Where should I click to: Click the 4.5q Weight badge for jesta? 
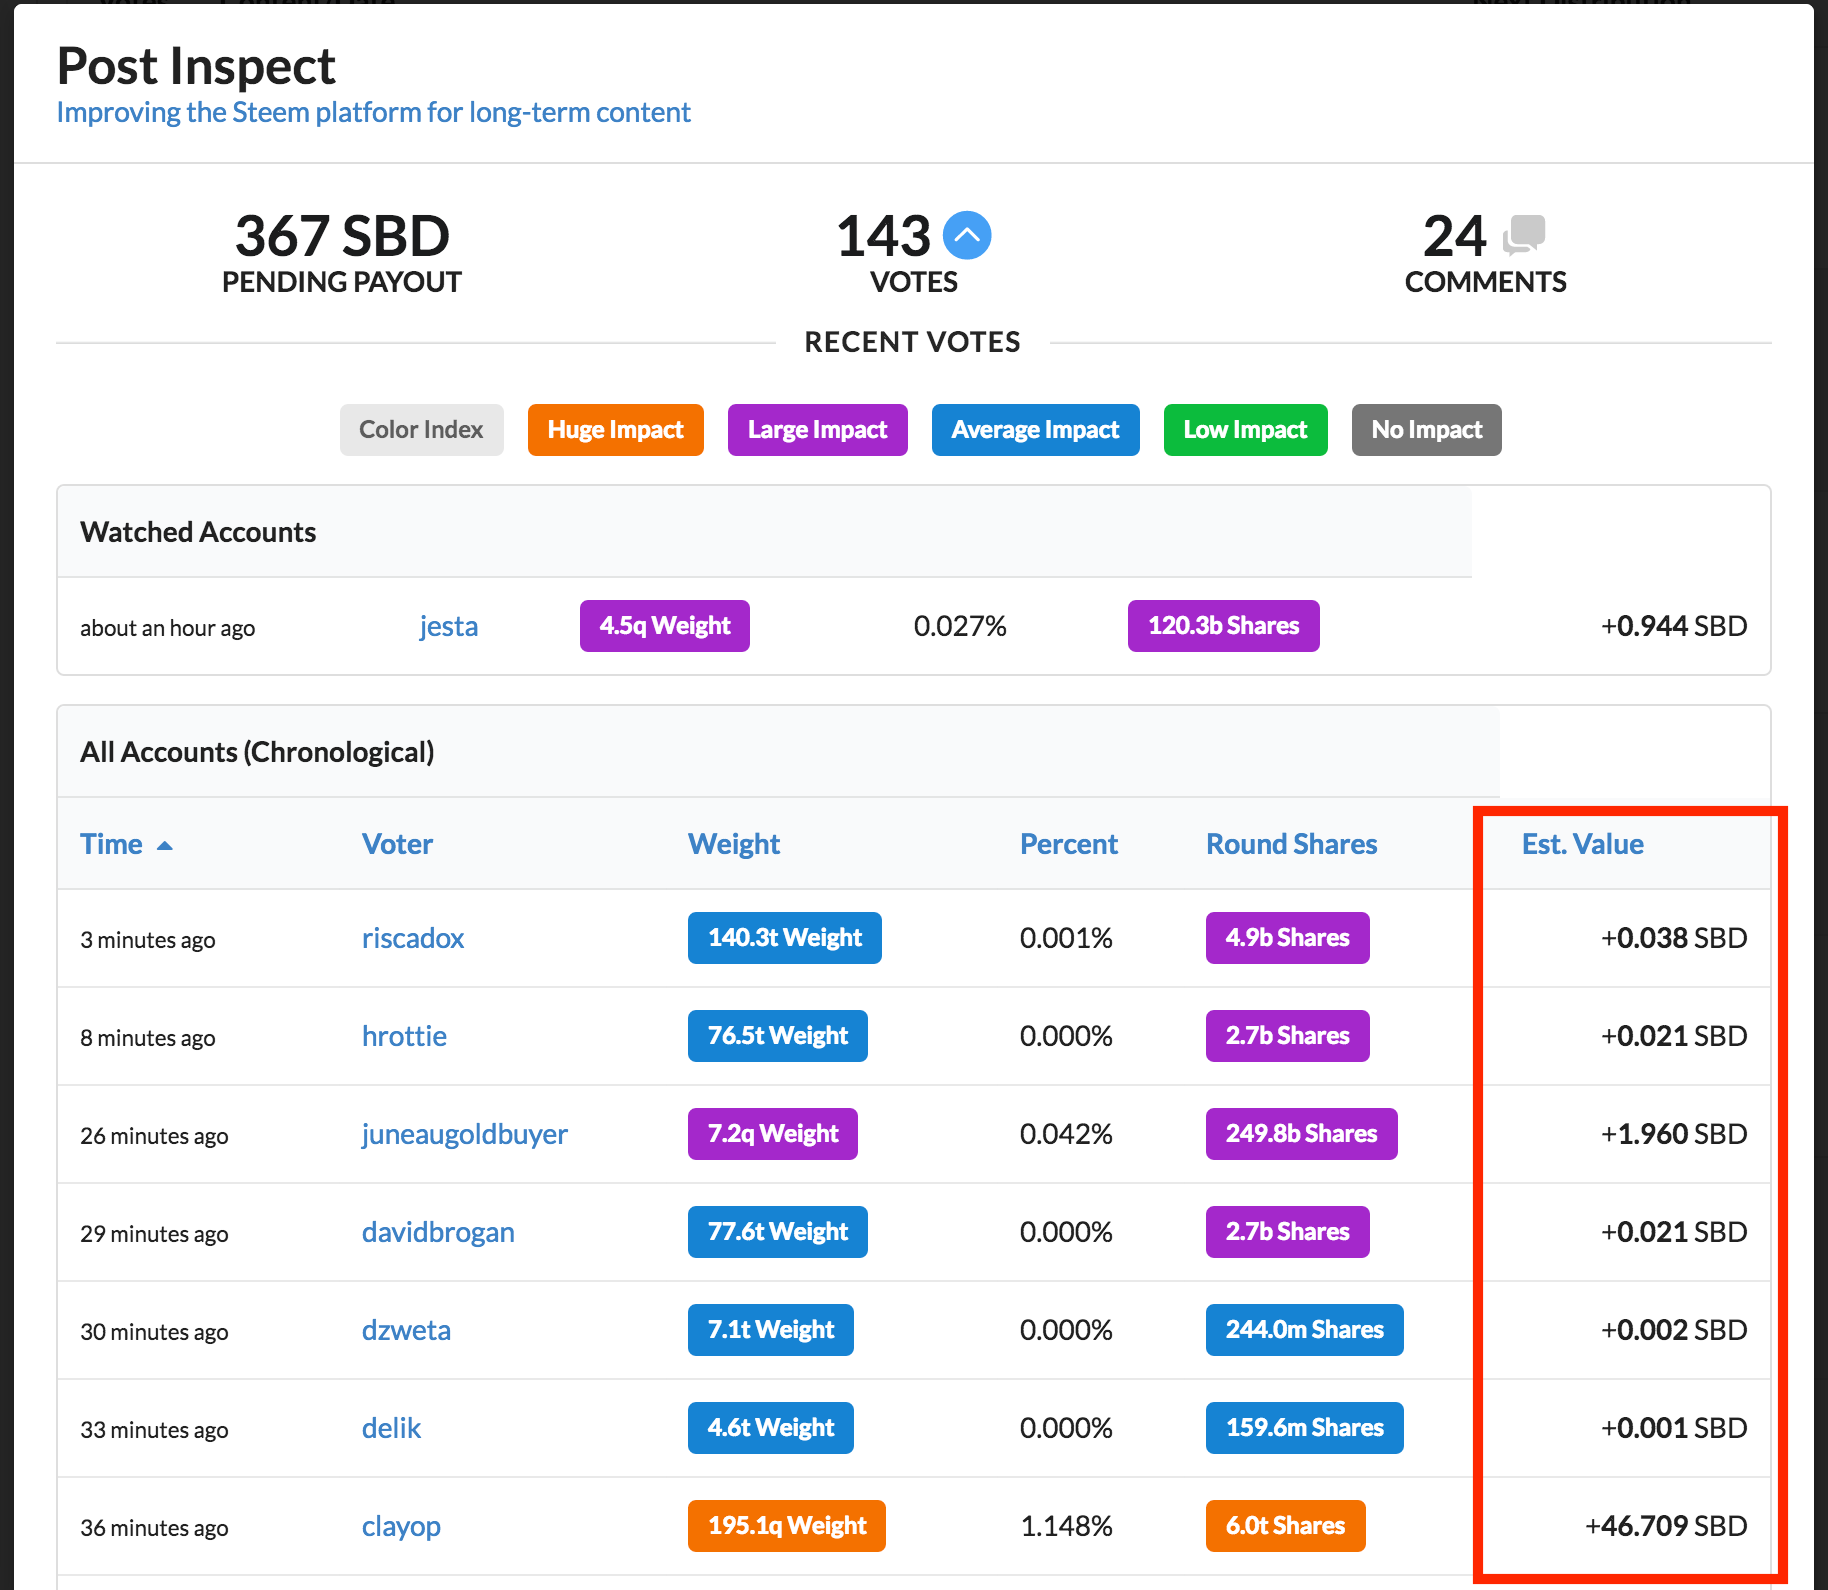664,626
